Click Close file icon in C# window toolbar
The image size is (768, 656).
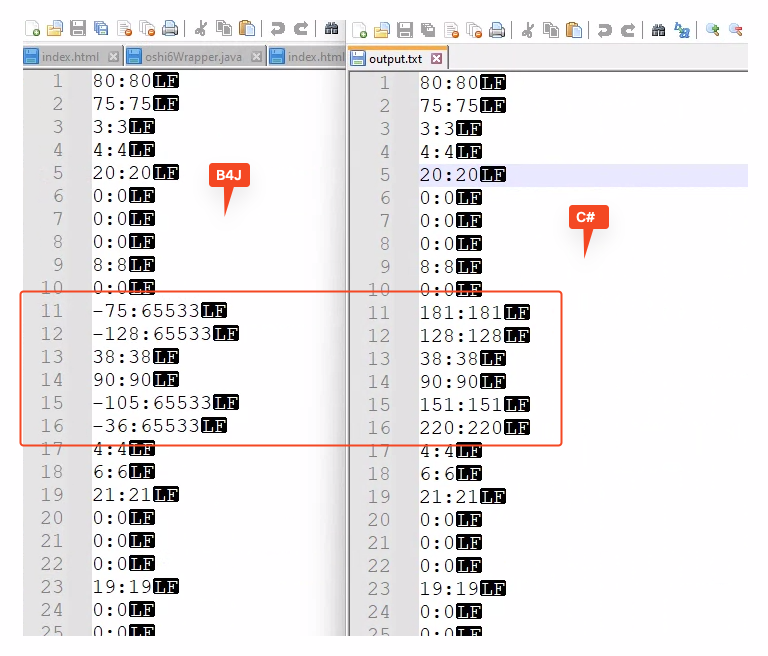tap(451, 30)
